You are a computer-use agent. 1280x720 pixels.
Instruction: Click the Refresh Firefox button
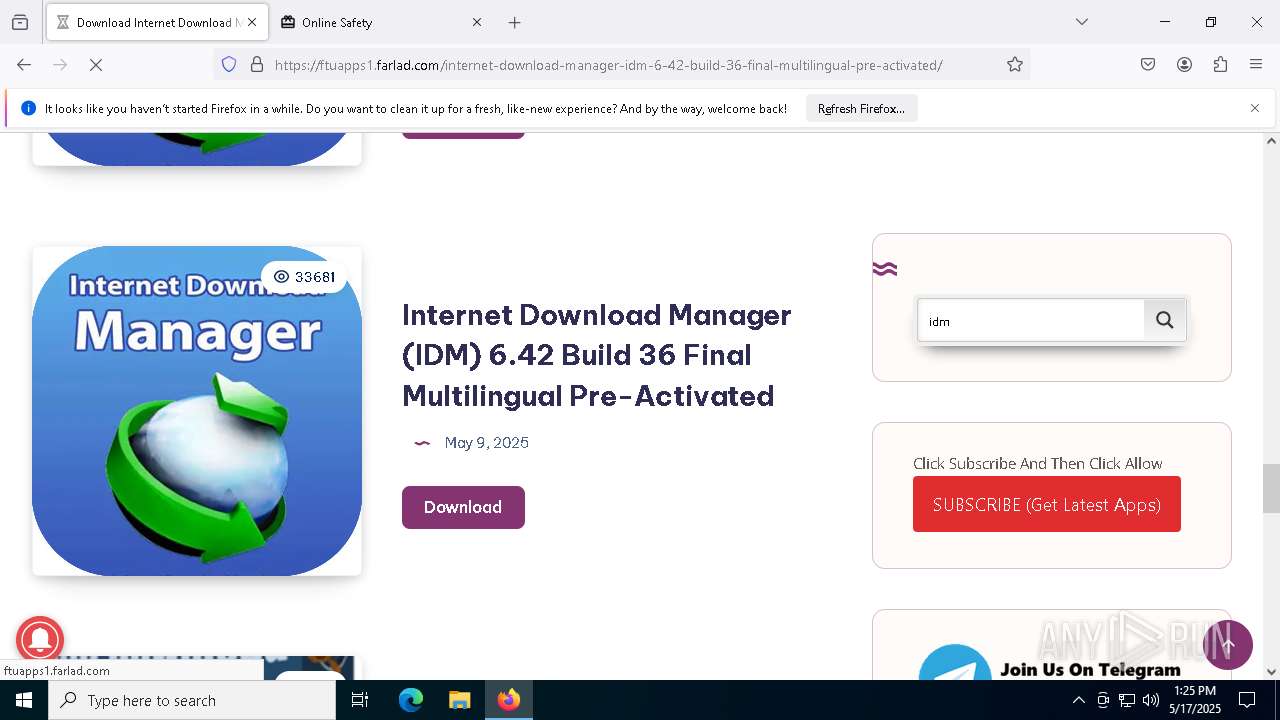point(861,108)
